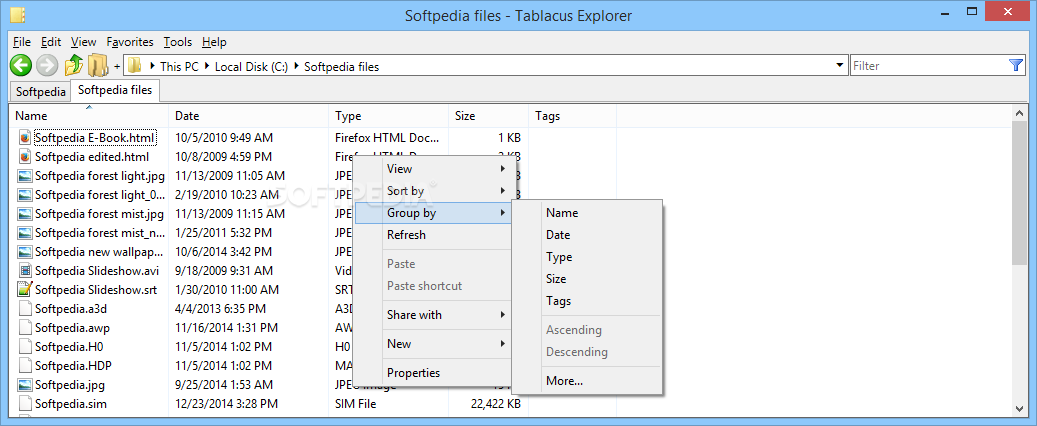Expand the Share with submenu

(503, 315)
